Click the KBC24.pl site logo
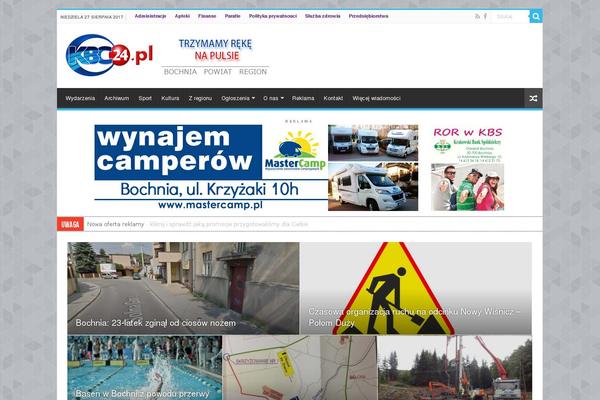The width and height of the screenshot is (600, 400). pyautogui.click(x=109, y=56)
